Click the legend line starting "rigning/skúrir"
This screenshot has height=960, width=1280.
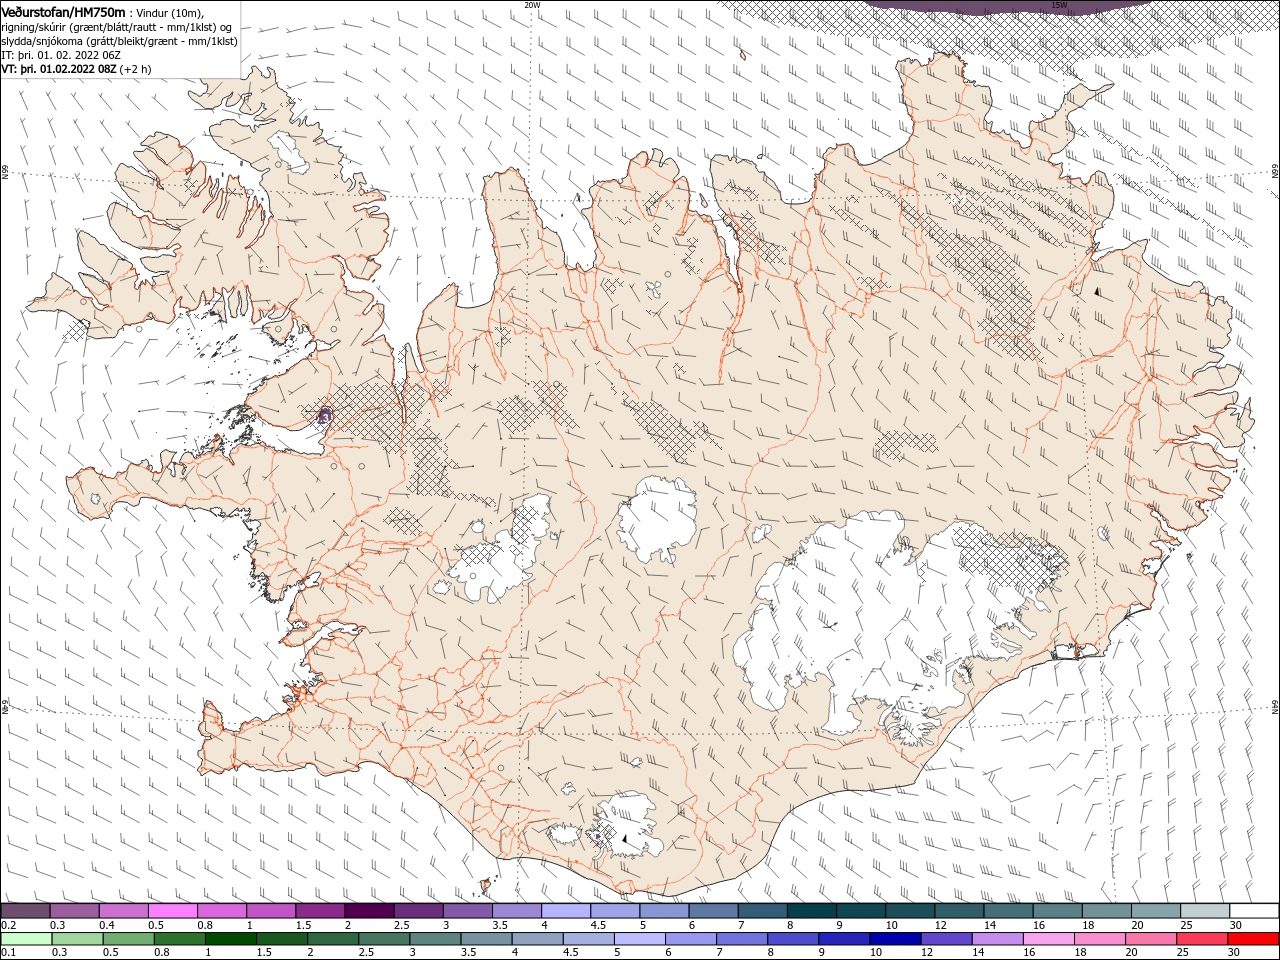117,27
